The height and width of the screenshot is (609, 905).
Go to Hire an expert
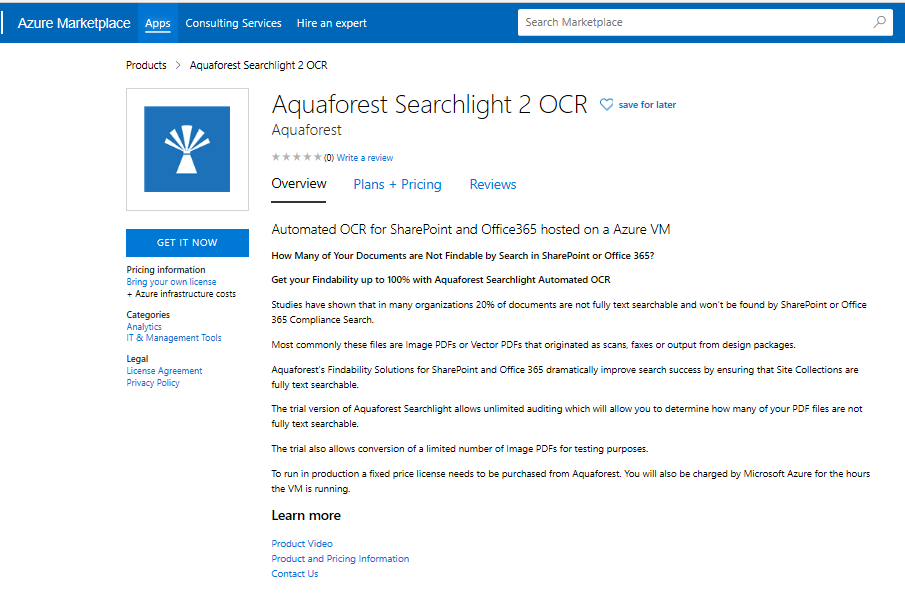(331, 23)
